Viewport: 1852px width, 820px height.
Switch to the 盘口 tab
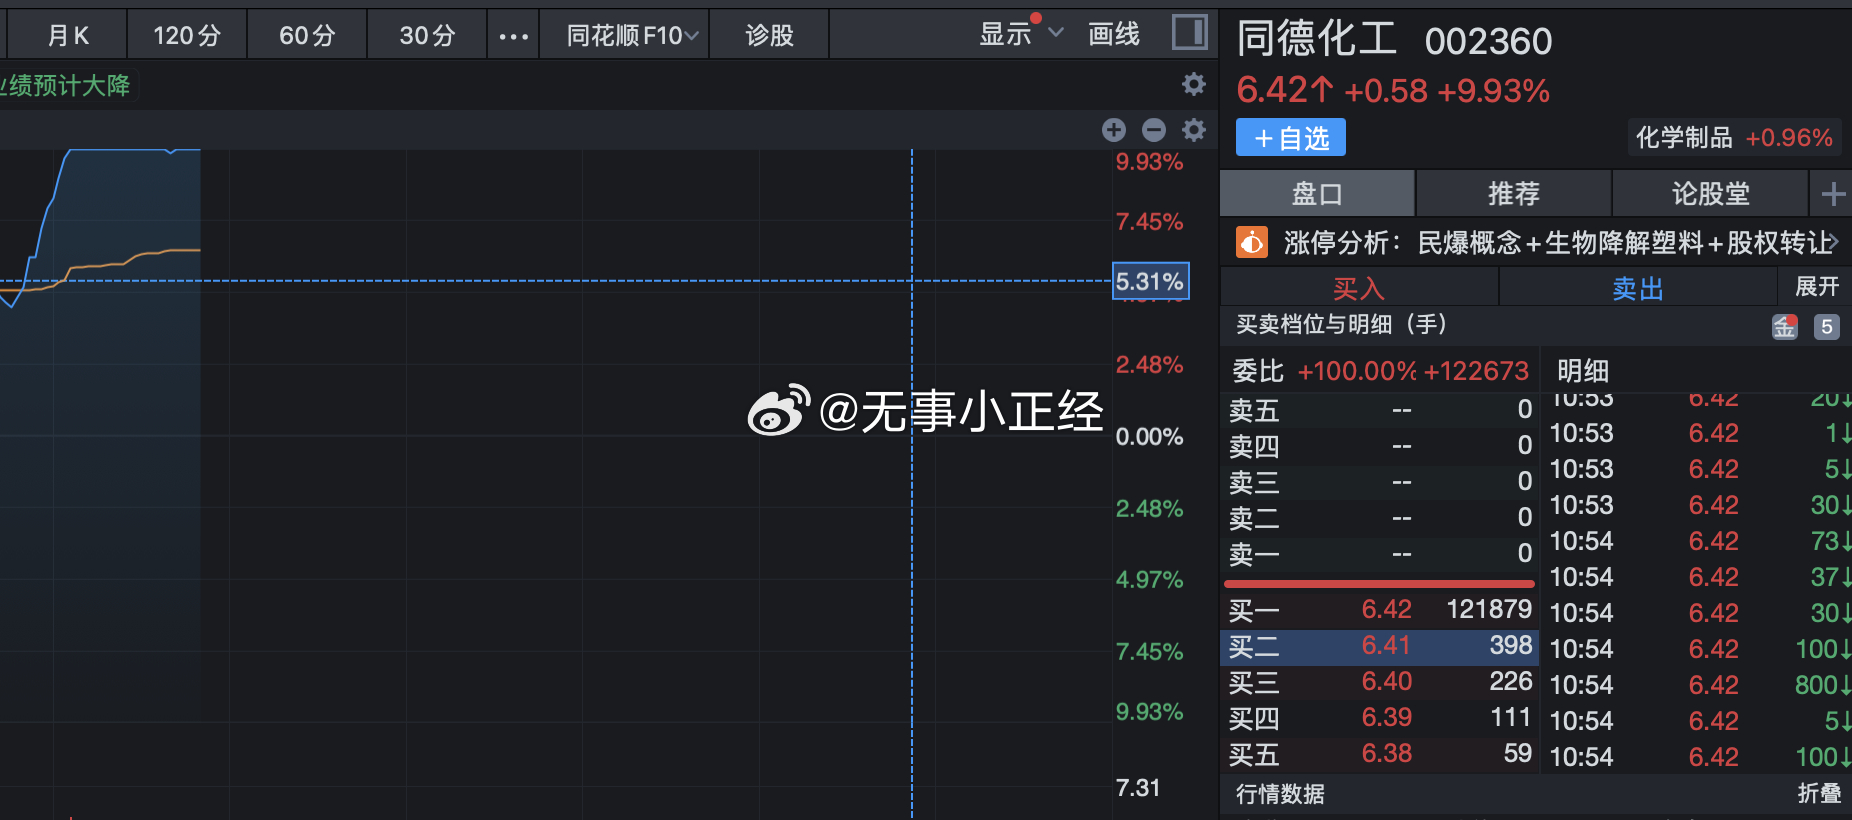(x=1317, y=193)
